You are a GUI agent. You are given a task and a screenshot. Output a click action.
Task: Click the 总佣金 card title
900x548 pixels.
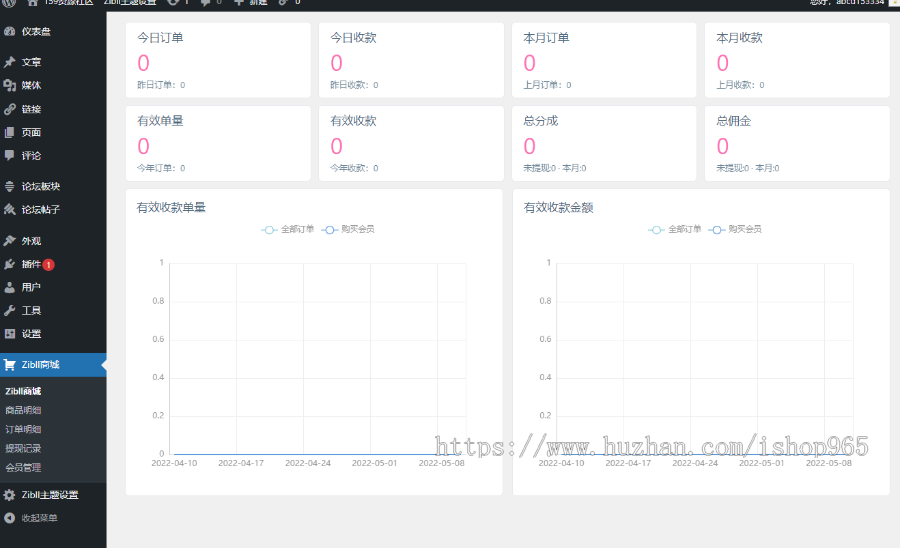(x=734, y=121)
